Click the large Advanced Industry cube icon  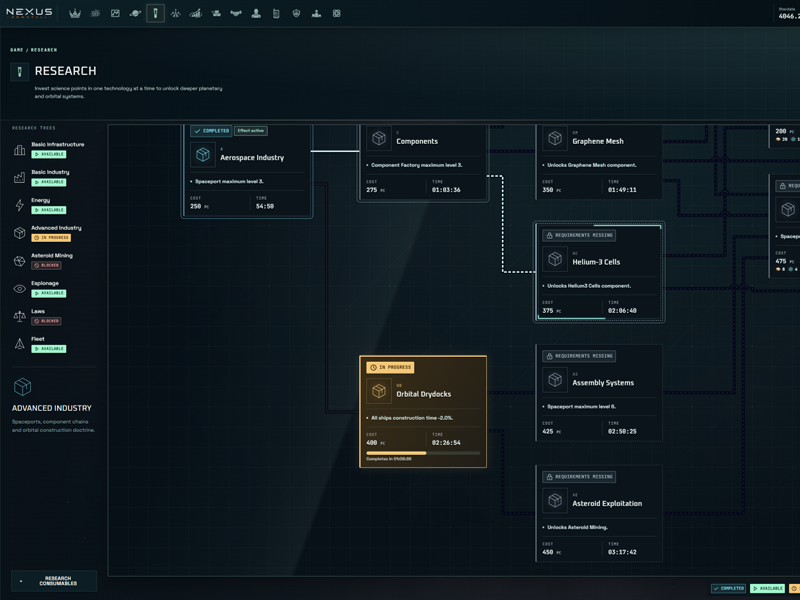22,387
